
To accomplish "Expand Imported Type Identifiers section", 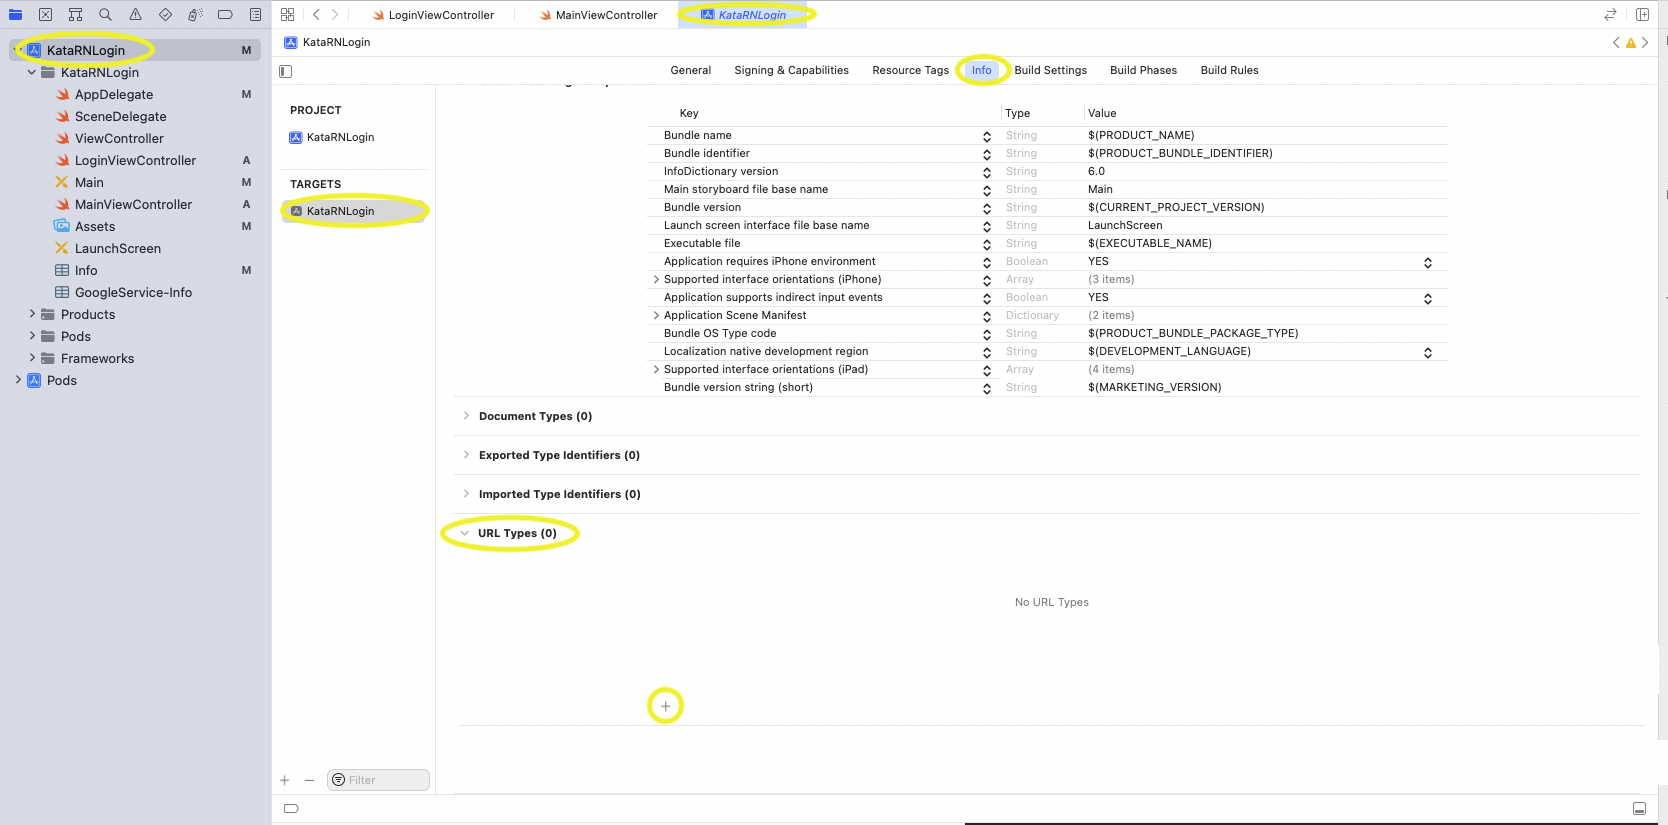I will [466, 494].
